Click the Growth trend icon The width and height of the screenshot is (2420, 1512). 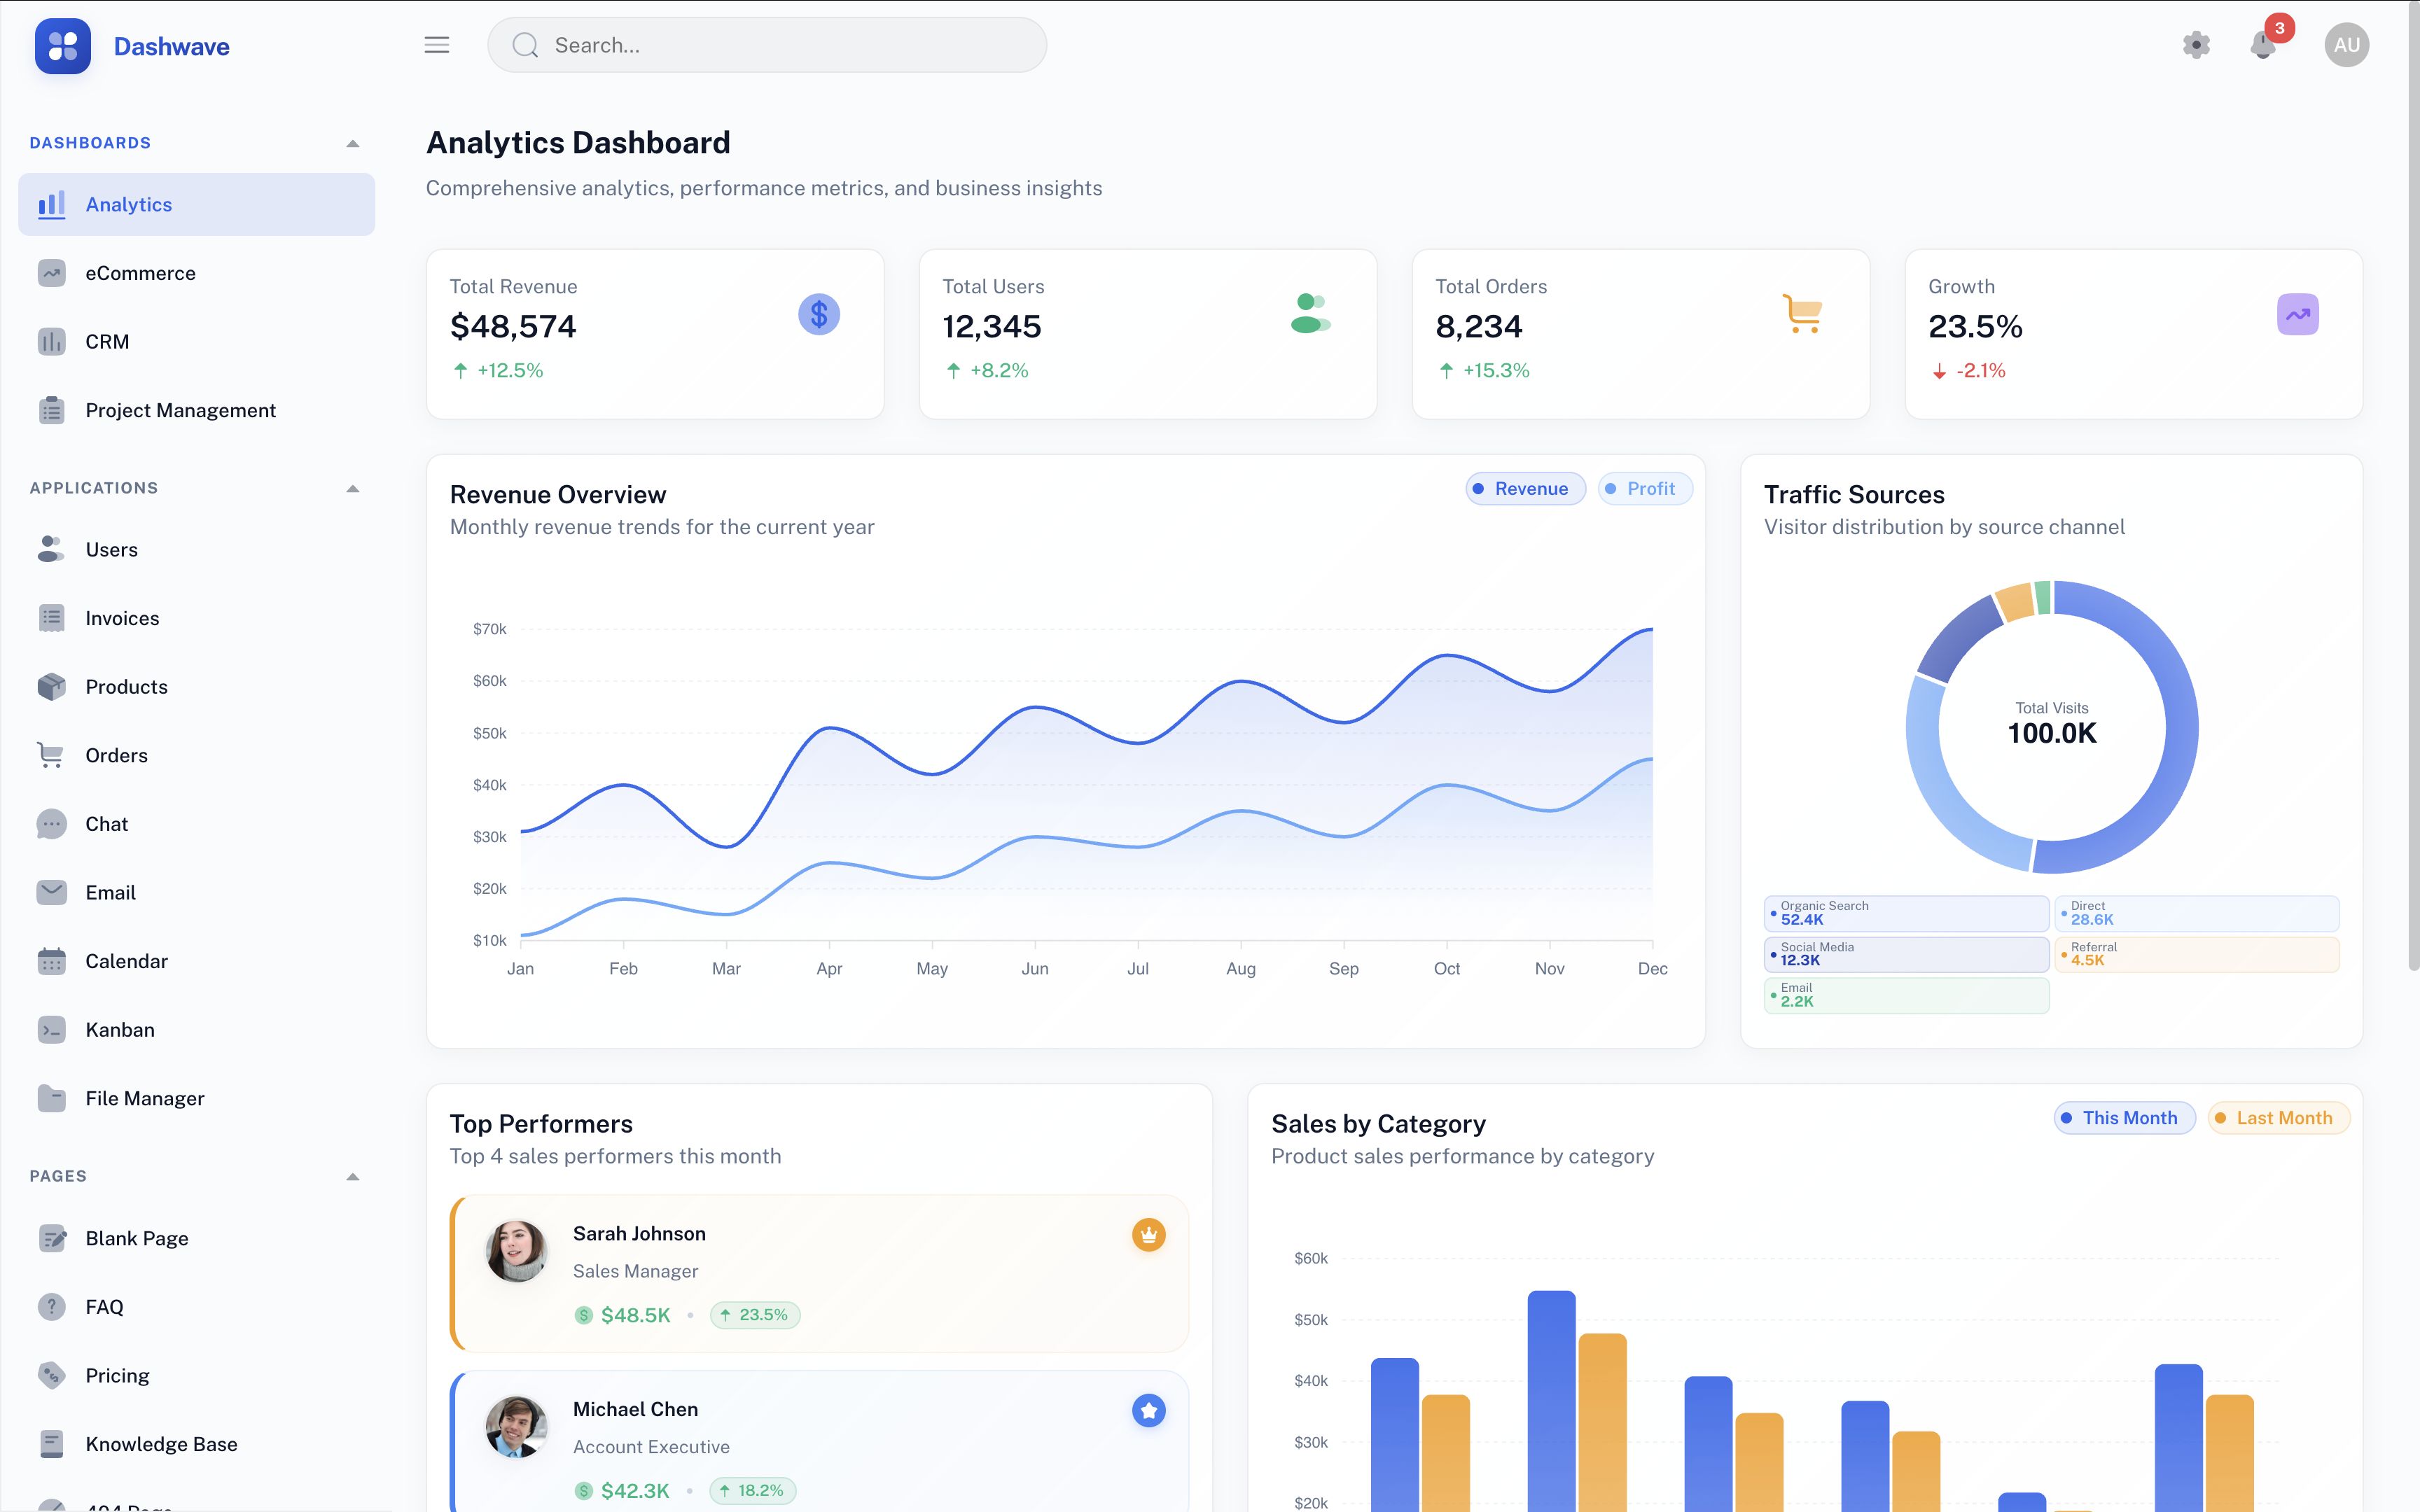point(2297,314)
